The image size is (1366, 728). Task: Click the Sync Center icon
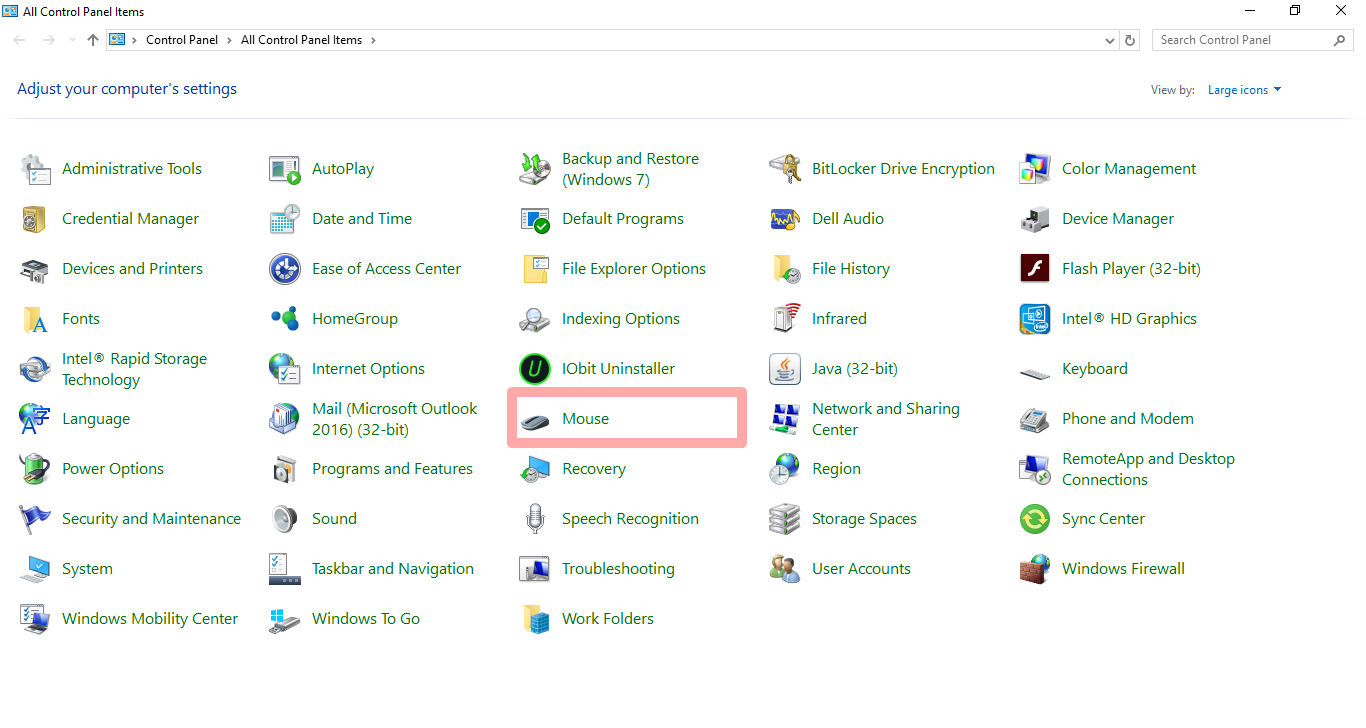click(1035, 519)
